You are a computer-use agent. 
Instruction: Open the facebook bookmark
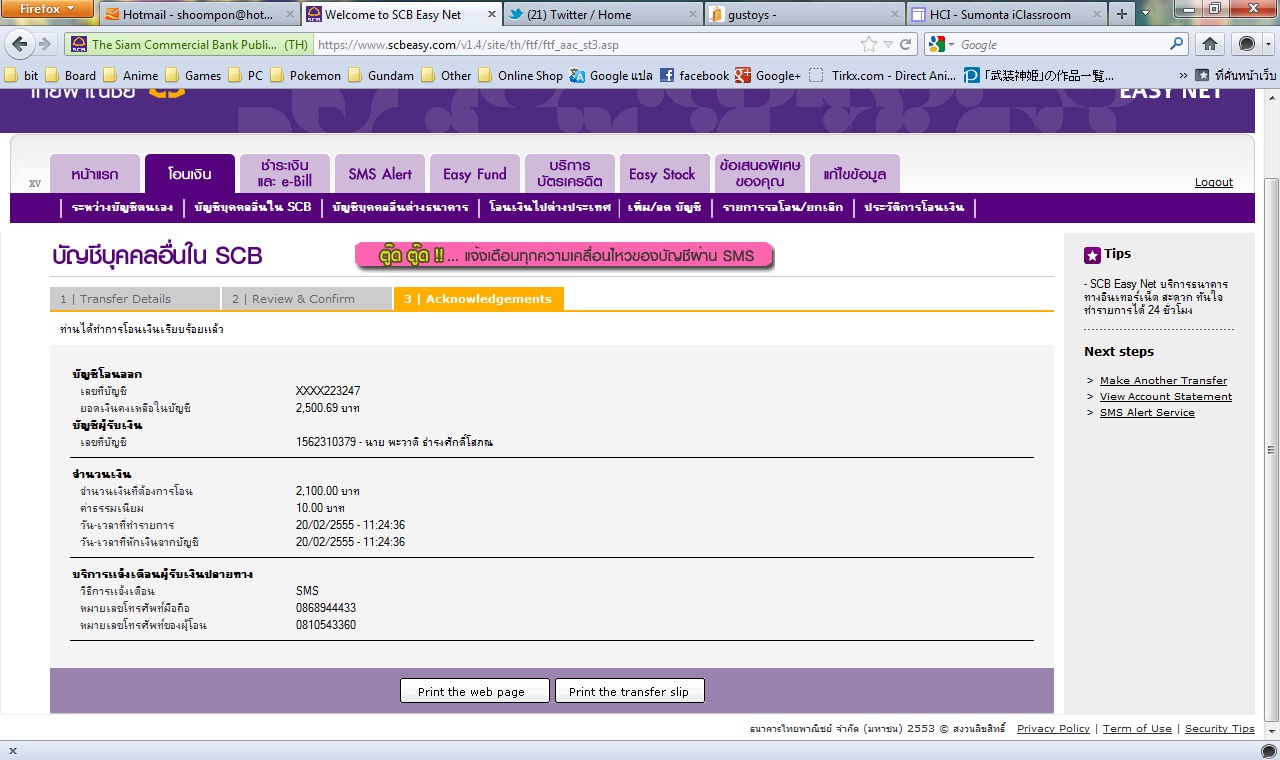(695, 75)
